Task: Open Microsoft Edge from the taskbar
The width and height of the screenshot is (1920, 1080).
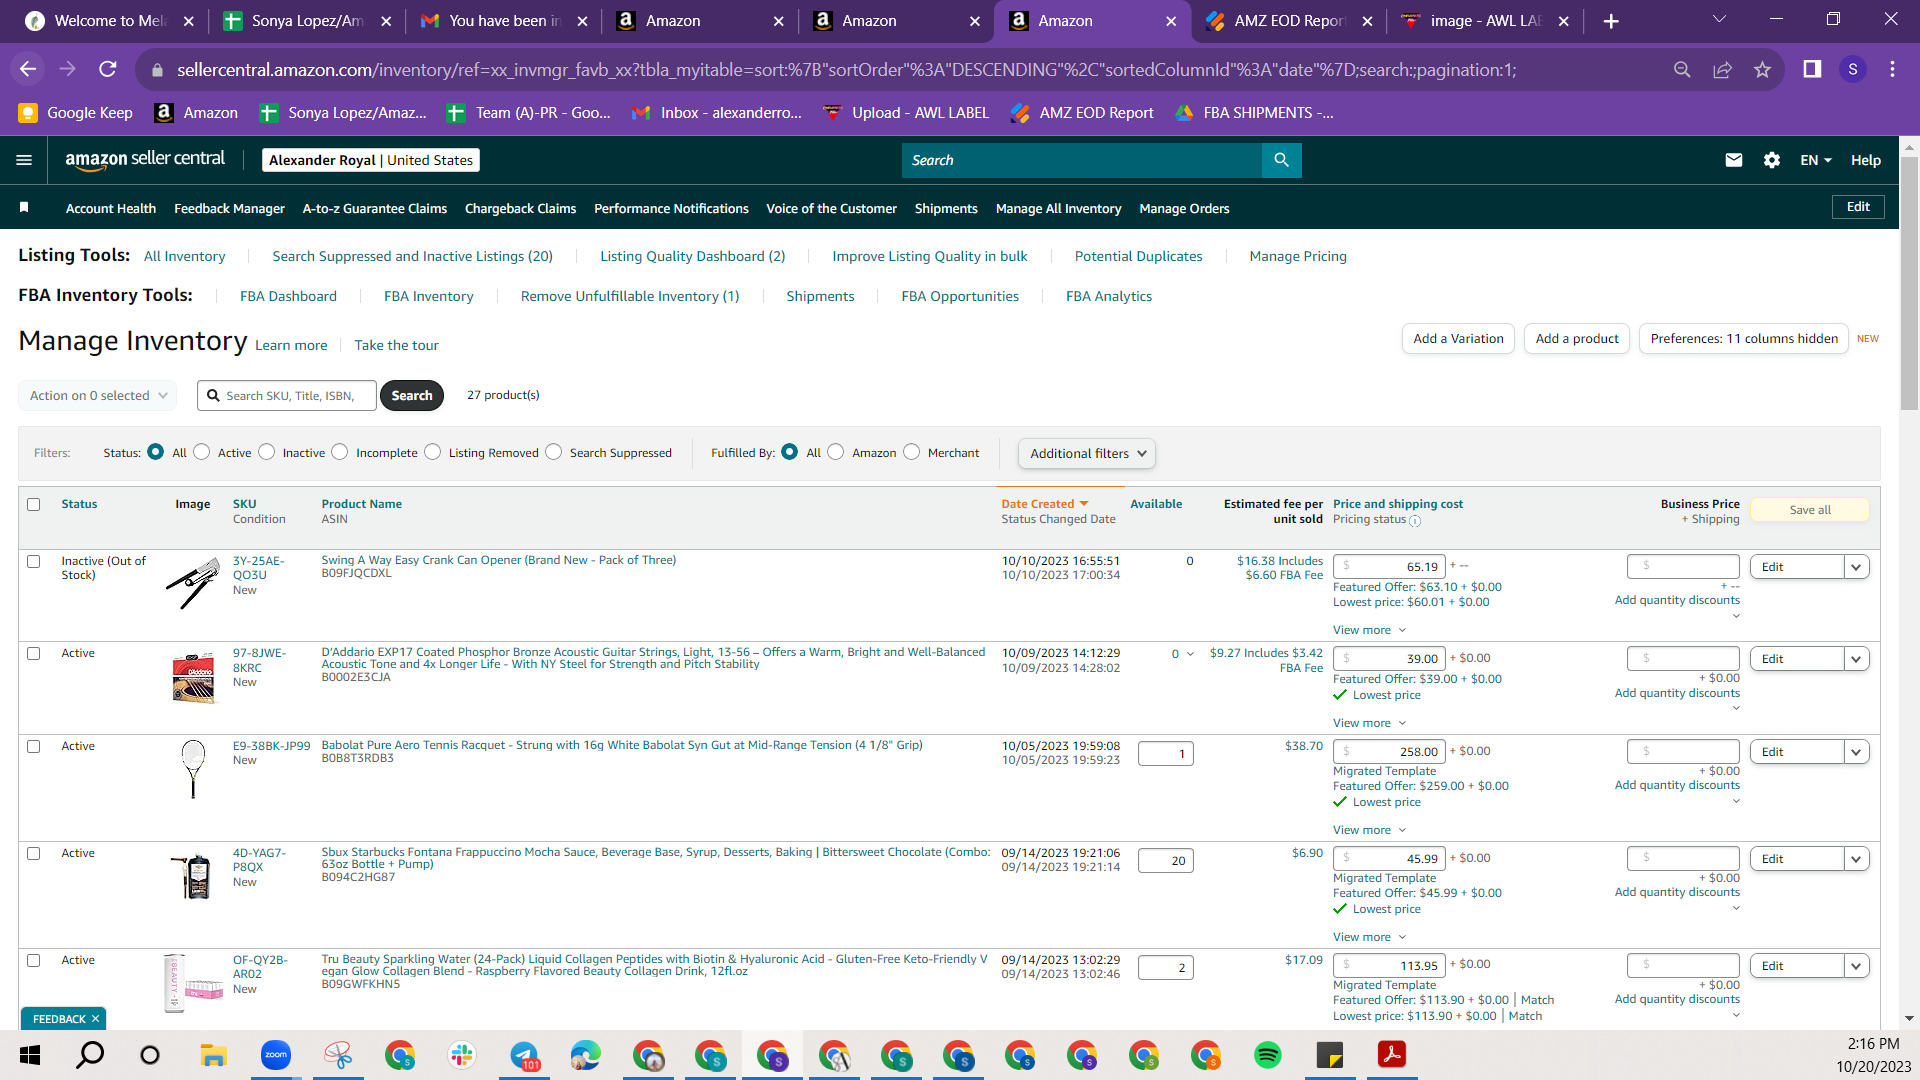Action: 586,1055
